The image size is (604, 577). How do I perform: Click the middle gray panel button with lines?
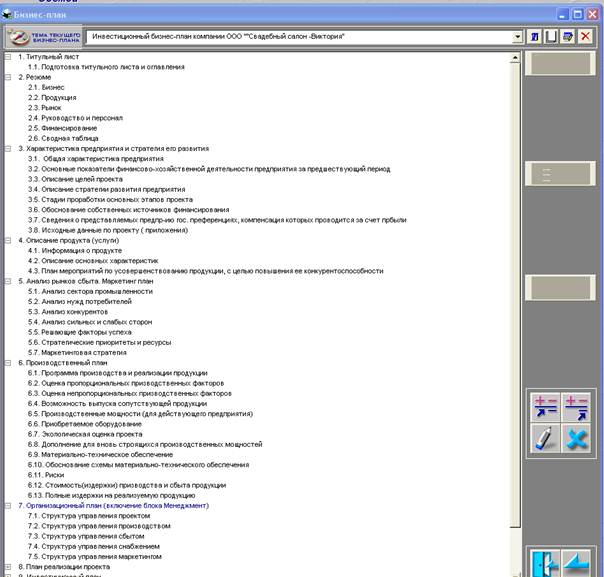[560, 174]
